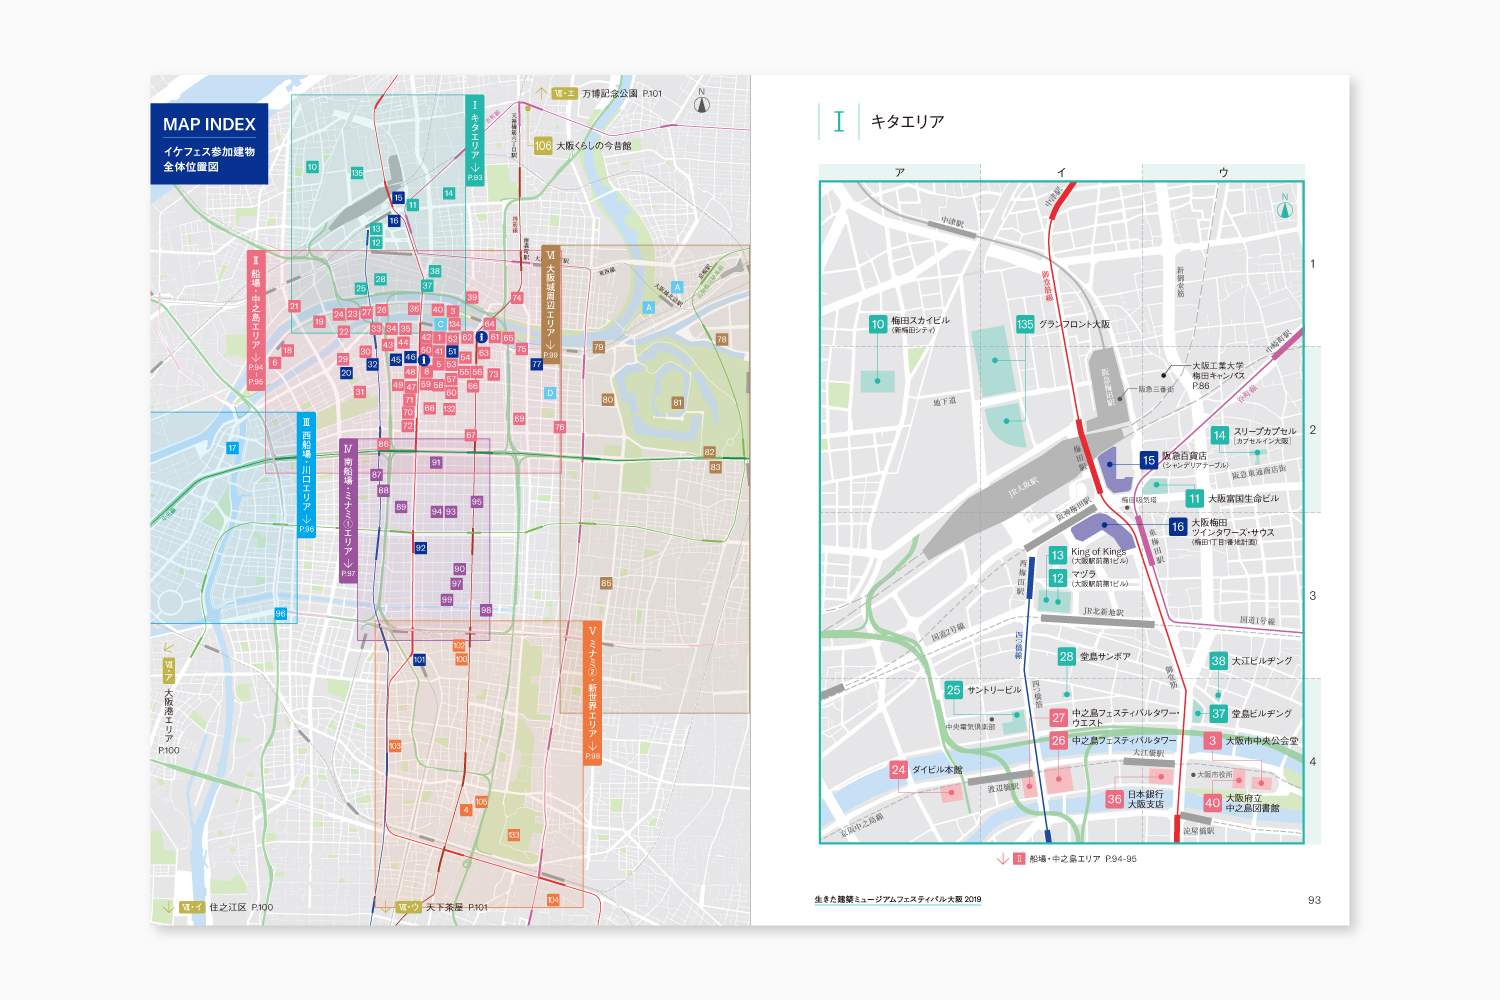This screenshot has width=1500, height=1000.
Task: Select marker 10 on the MAP INDEX map
Action: click(312, 167)
